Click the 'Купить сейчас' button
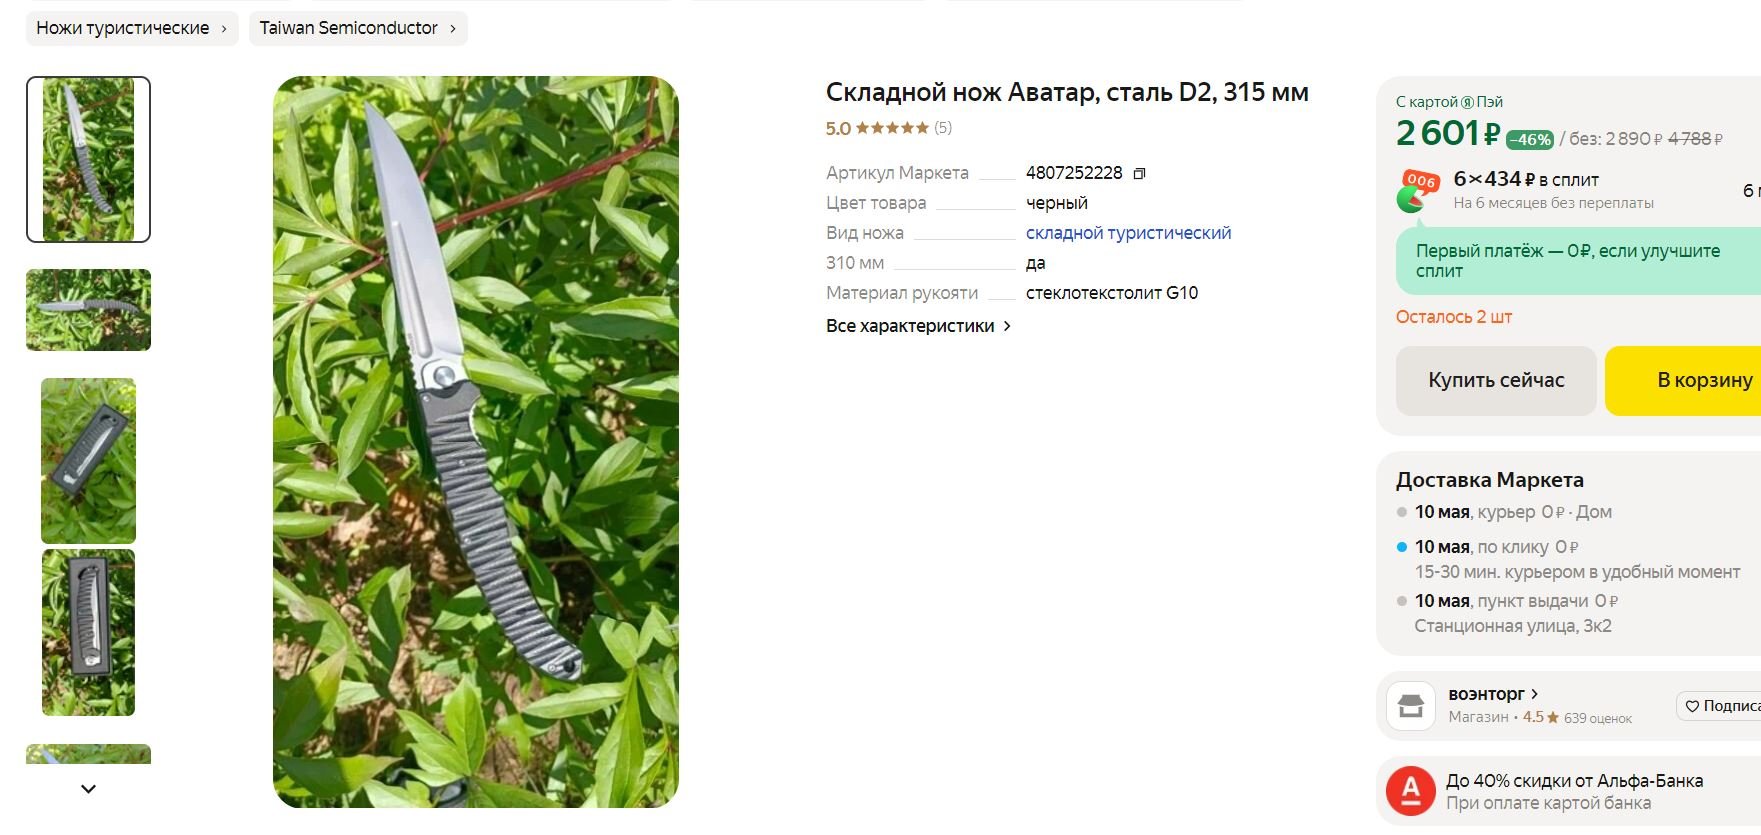Screen dimensions: 1761x835 pyautogui.click(x=1496, y=381)
